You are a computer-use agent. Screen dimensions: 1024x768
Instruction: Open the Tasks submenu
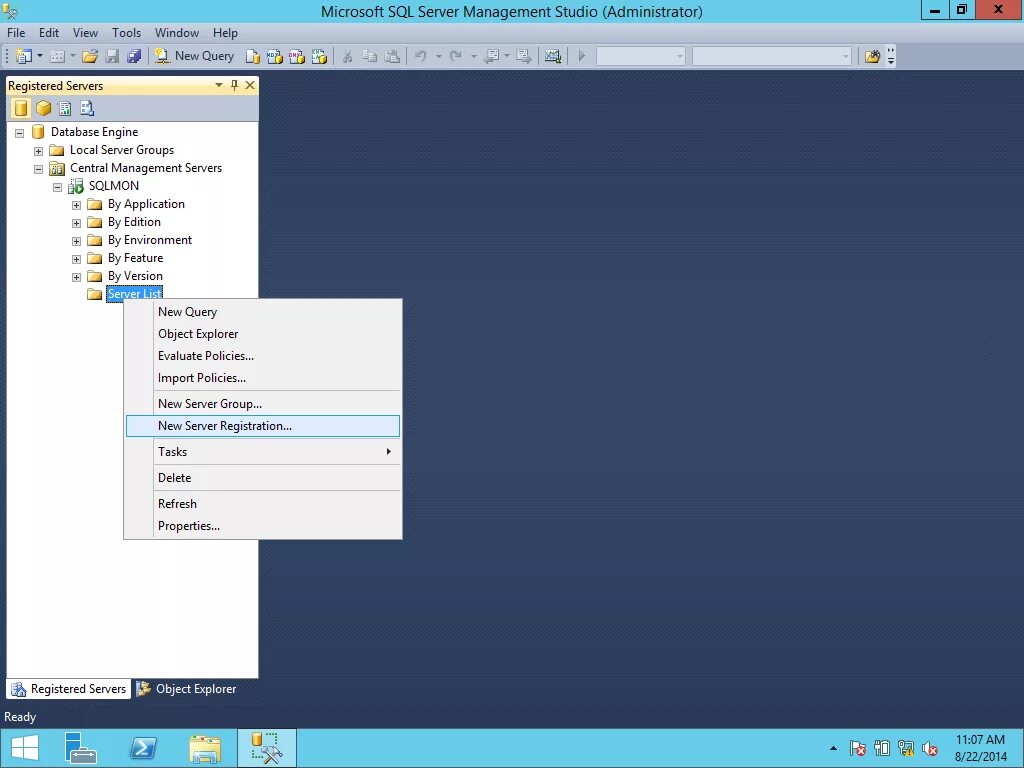pyautogui.click(x=263, y=452)
